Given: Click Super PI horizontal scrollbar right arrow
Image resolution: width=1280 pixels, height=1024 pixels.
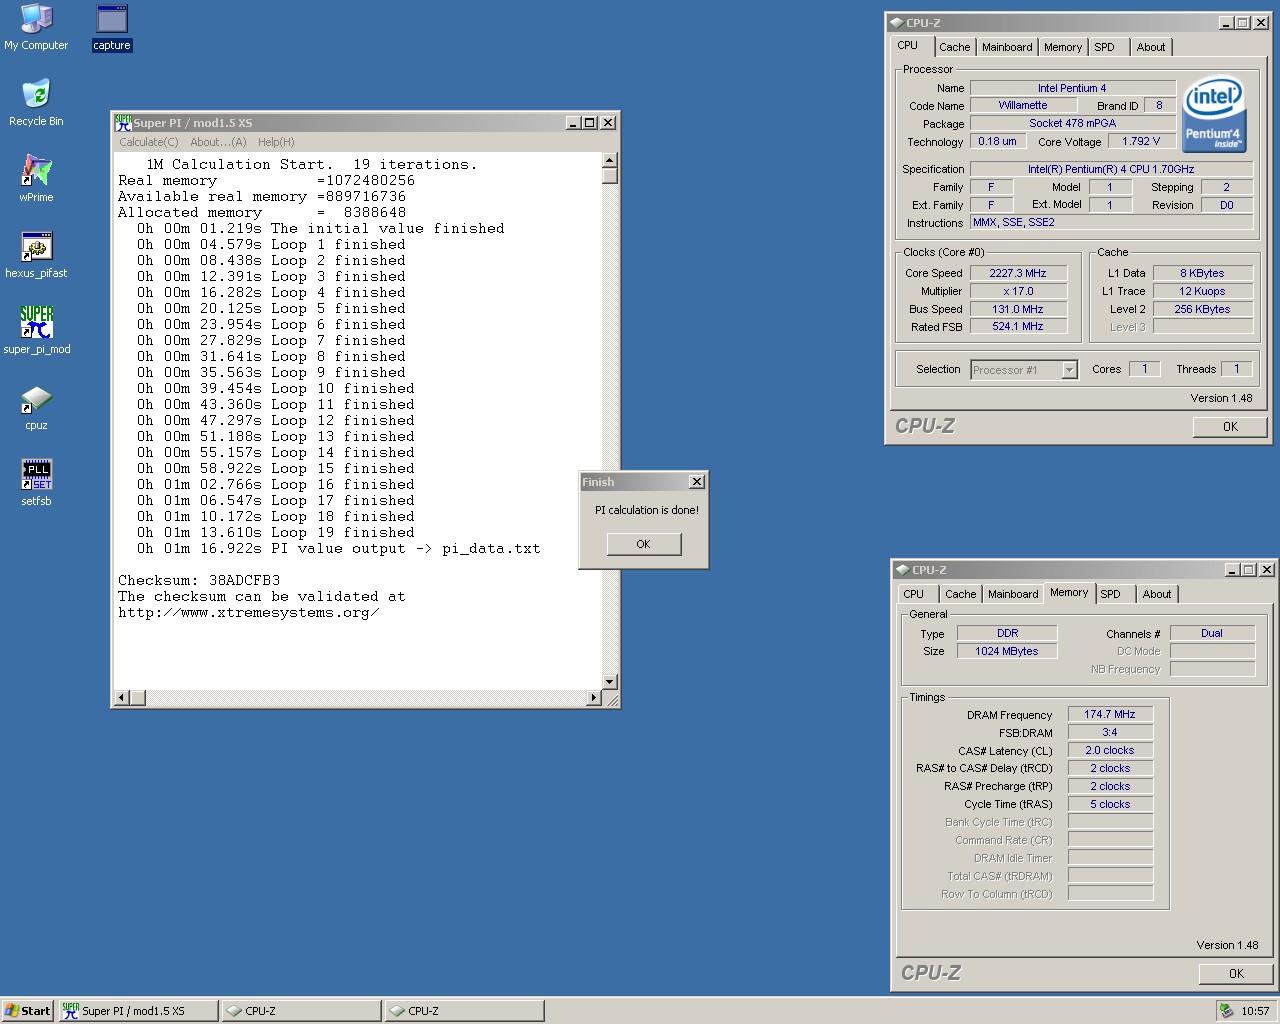Looking at the screenshot, I should coord(594,697).
